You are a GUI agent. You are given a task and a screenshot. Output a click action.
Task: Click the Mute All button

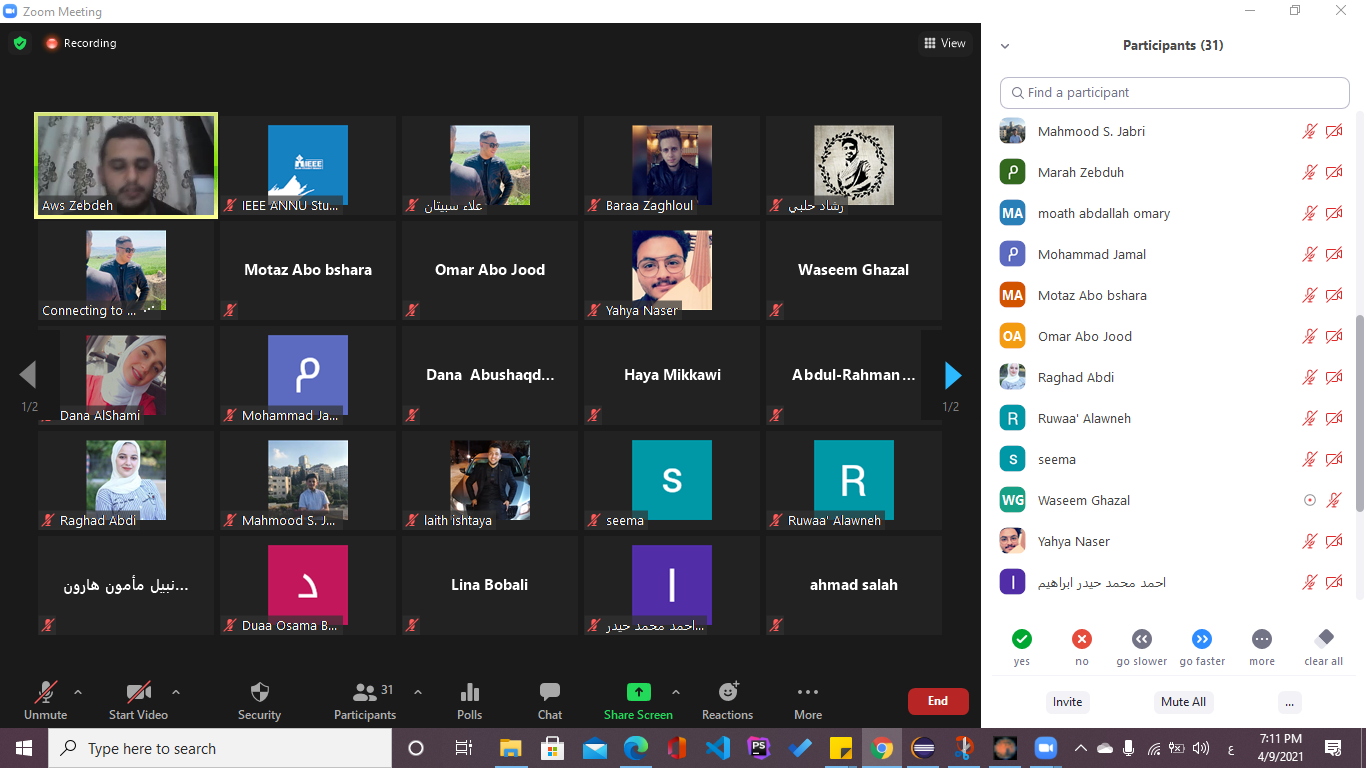(1183, 702)
